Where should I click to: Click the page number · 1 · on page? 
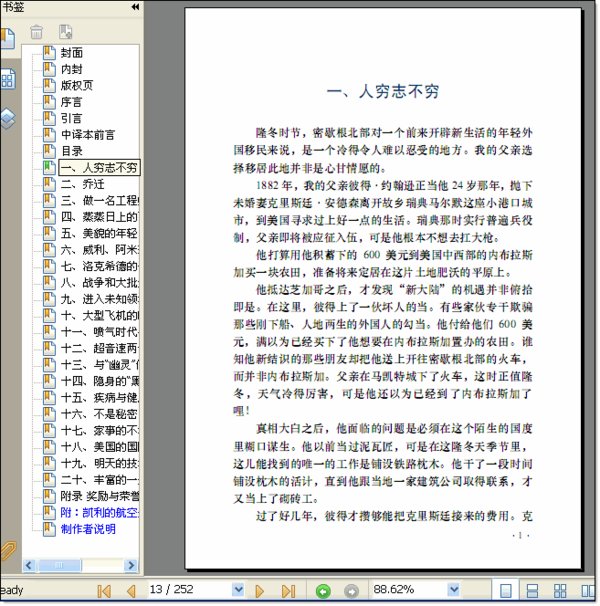[521, 535]
